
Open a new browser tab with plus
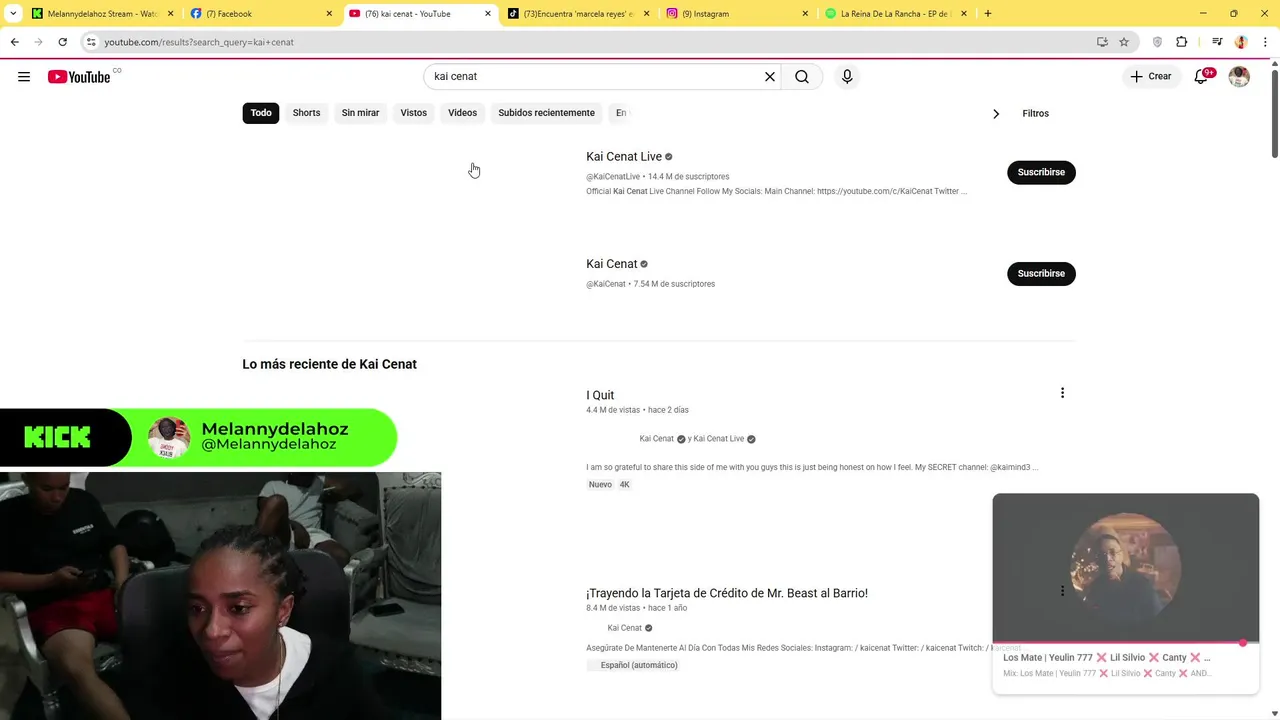click(x=988, y=14)
